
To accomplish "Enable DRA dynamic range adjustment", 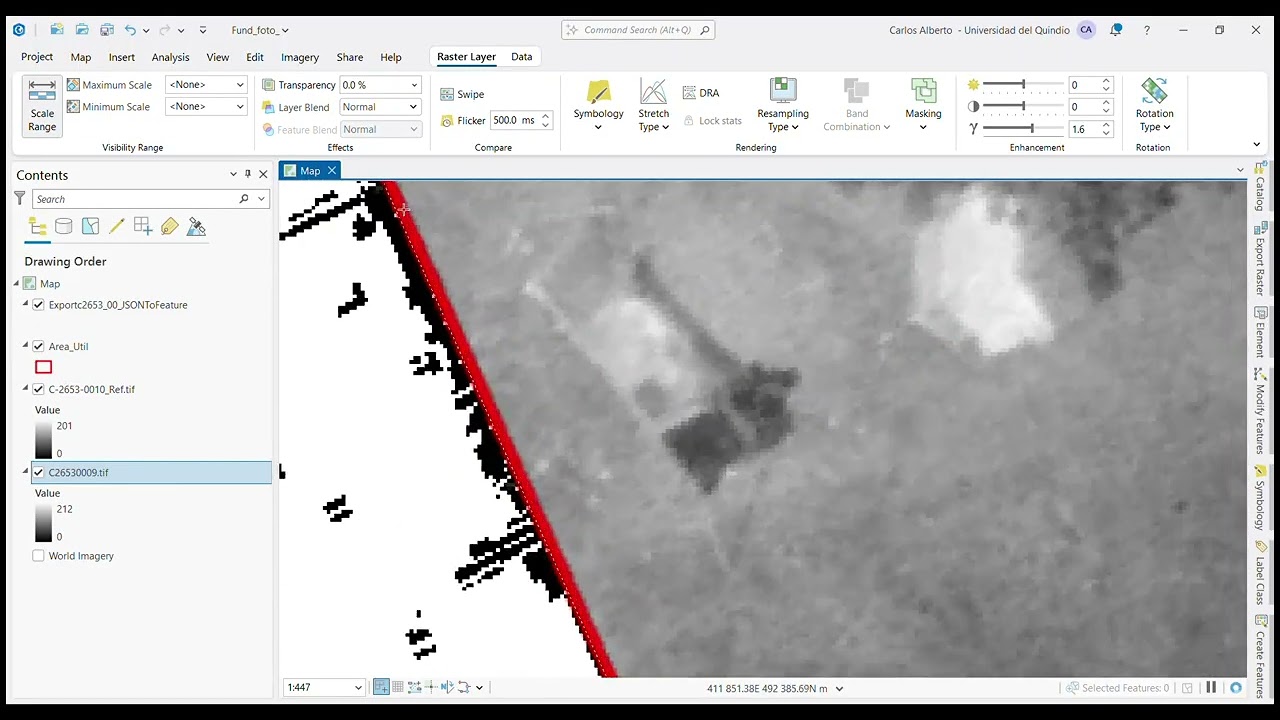I will point(701,93).
